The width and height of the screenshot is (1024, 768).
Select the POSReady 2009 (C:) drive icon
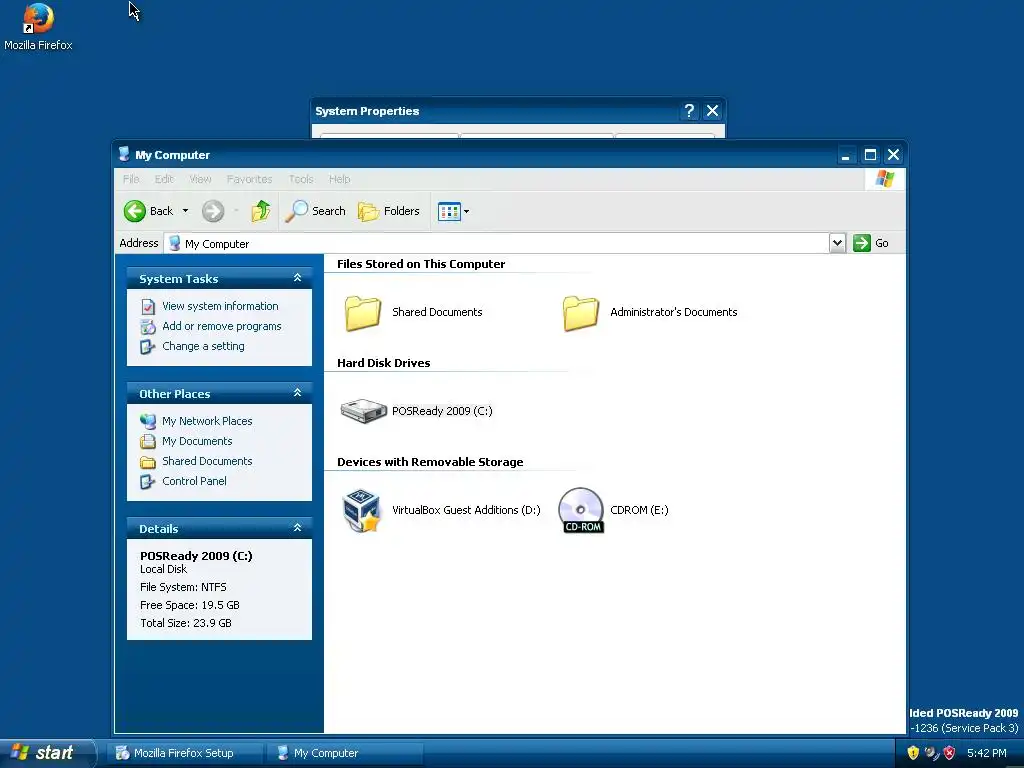tap(363, 411)
